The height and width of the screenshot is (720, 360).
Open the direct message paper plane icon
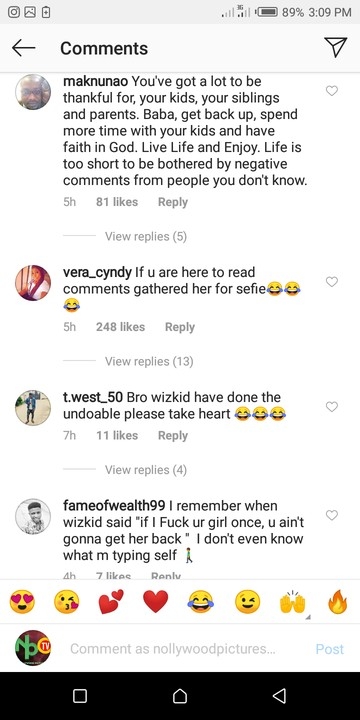tap(335, 47)
